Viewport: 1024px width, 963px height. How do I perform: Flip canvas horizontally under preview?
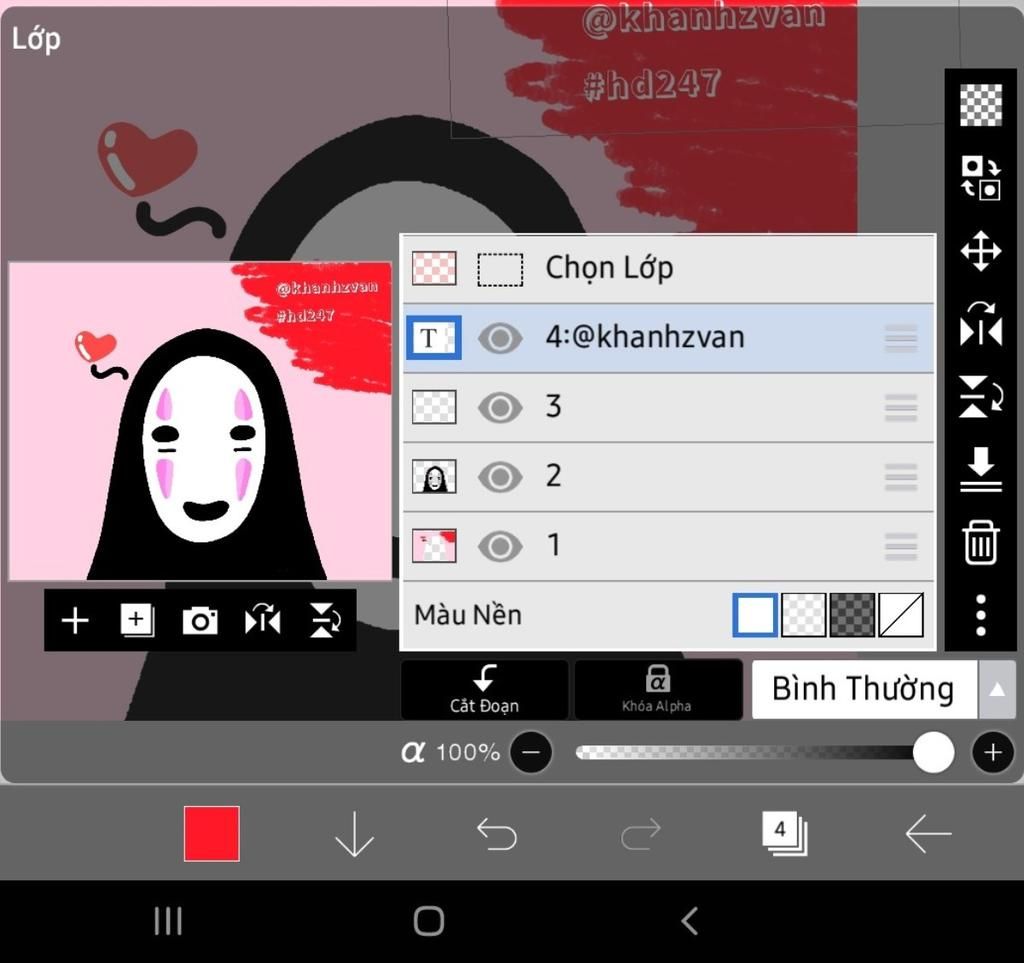tap(263, 620)
